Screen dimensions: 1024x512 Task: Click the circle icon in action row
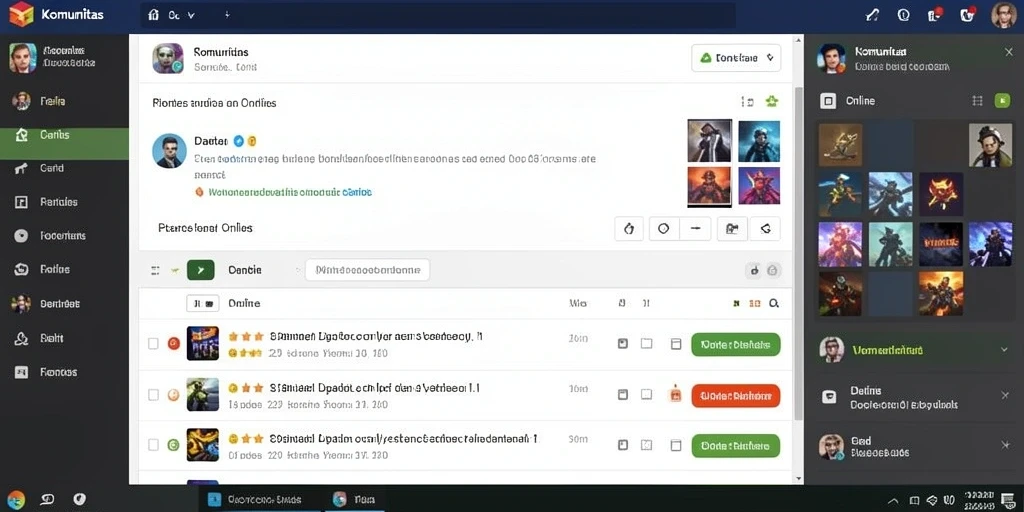coord(664,229)
